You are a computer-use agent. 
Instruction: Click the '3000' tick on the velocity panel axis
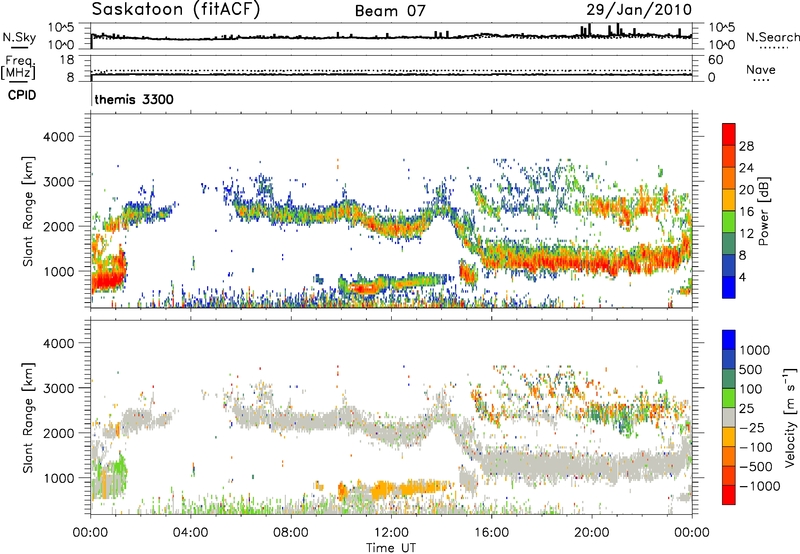[59, 388]
